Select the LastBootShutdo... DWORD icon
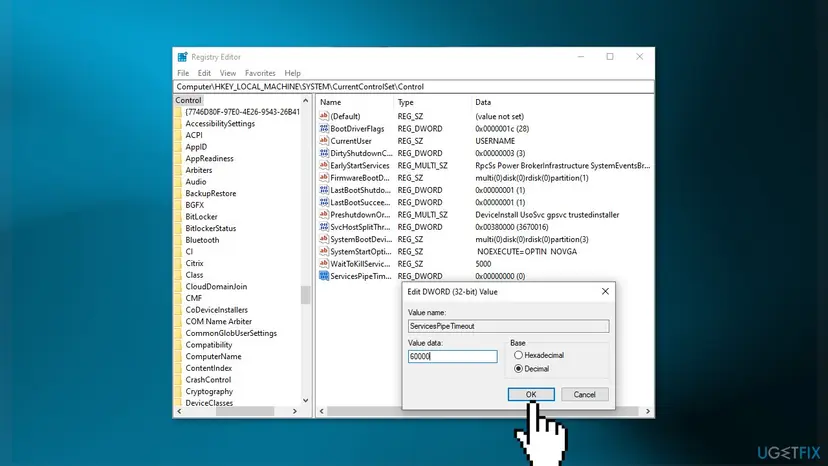Screen dimensions: 828x466 [x=324, y=190]
